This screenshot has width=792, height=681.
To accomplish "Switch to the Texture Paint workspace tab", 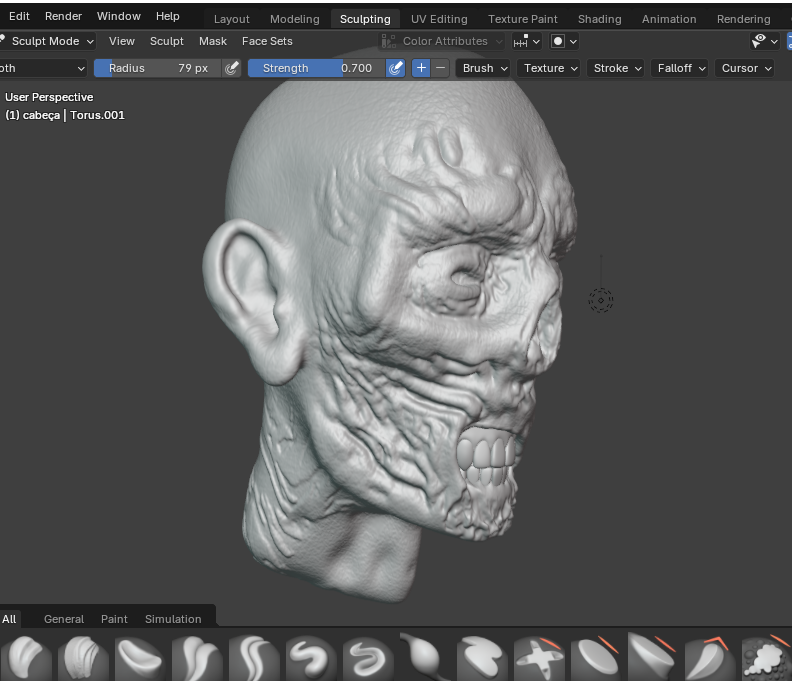I will pyautogui.click(x=522, y=19).
